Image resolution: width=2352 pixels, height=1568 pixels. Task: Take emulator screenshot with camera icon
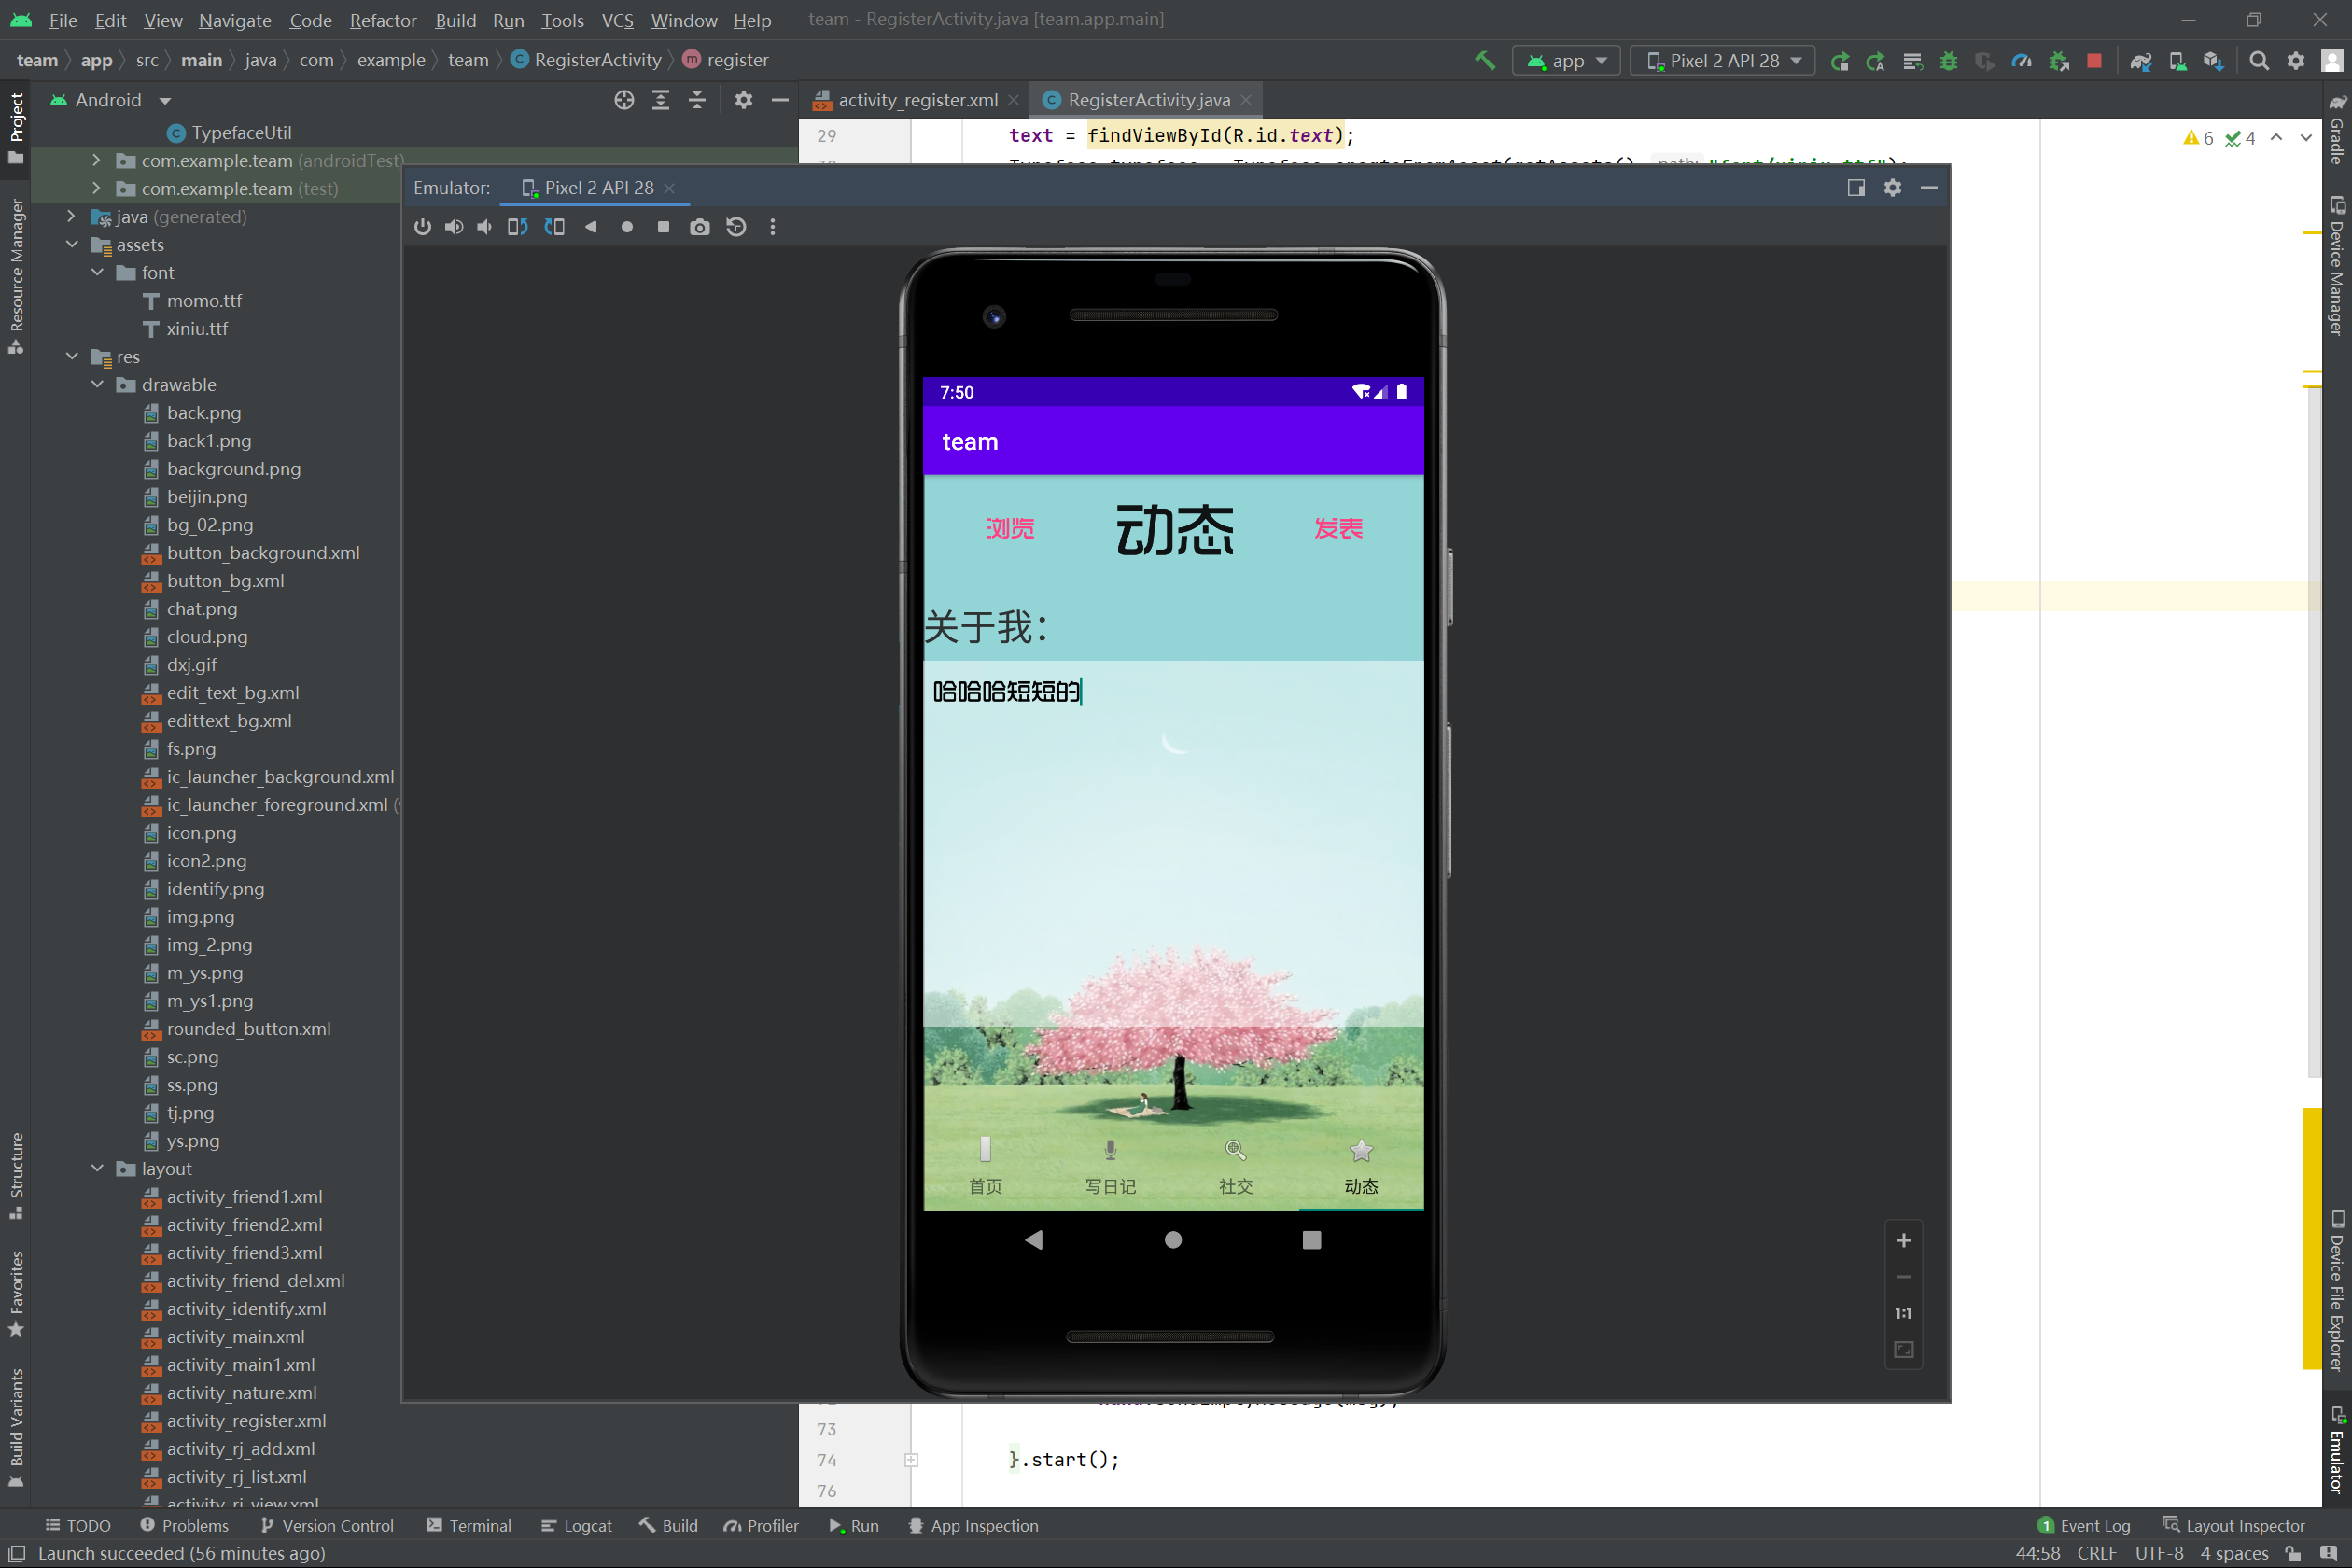tap(700, 227)
